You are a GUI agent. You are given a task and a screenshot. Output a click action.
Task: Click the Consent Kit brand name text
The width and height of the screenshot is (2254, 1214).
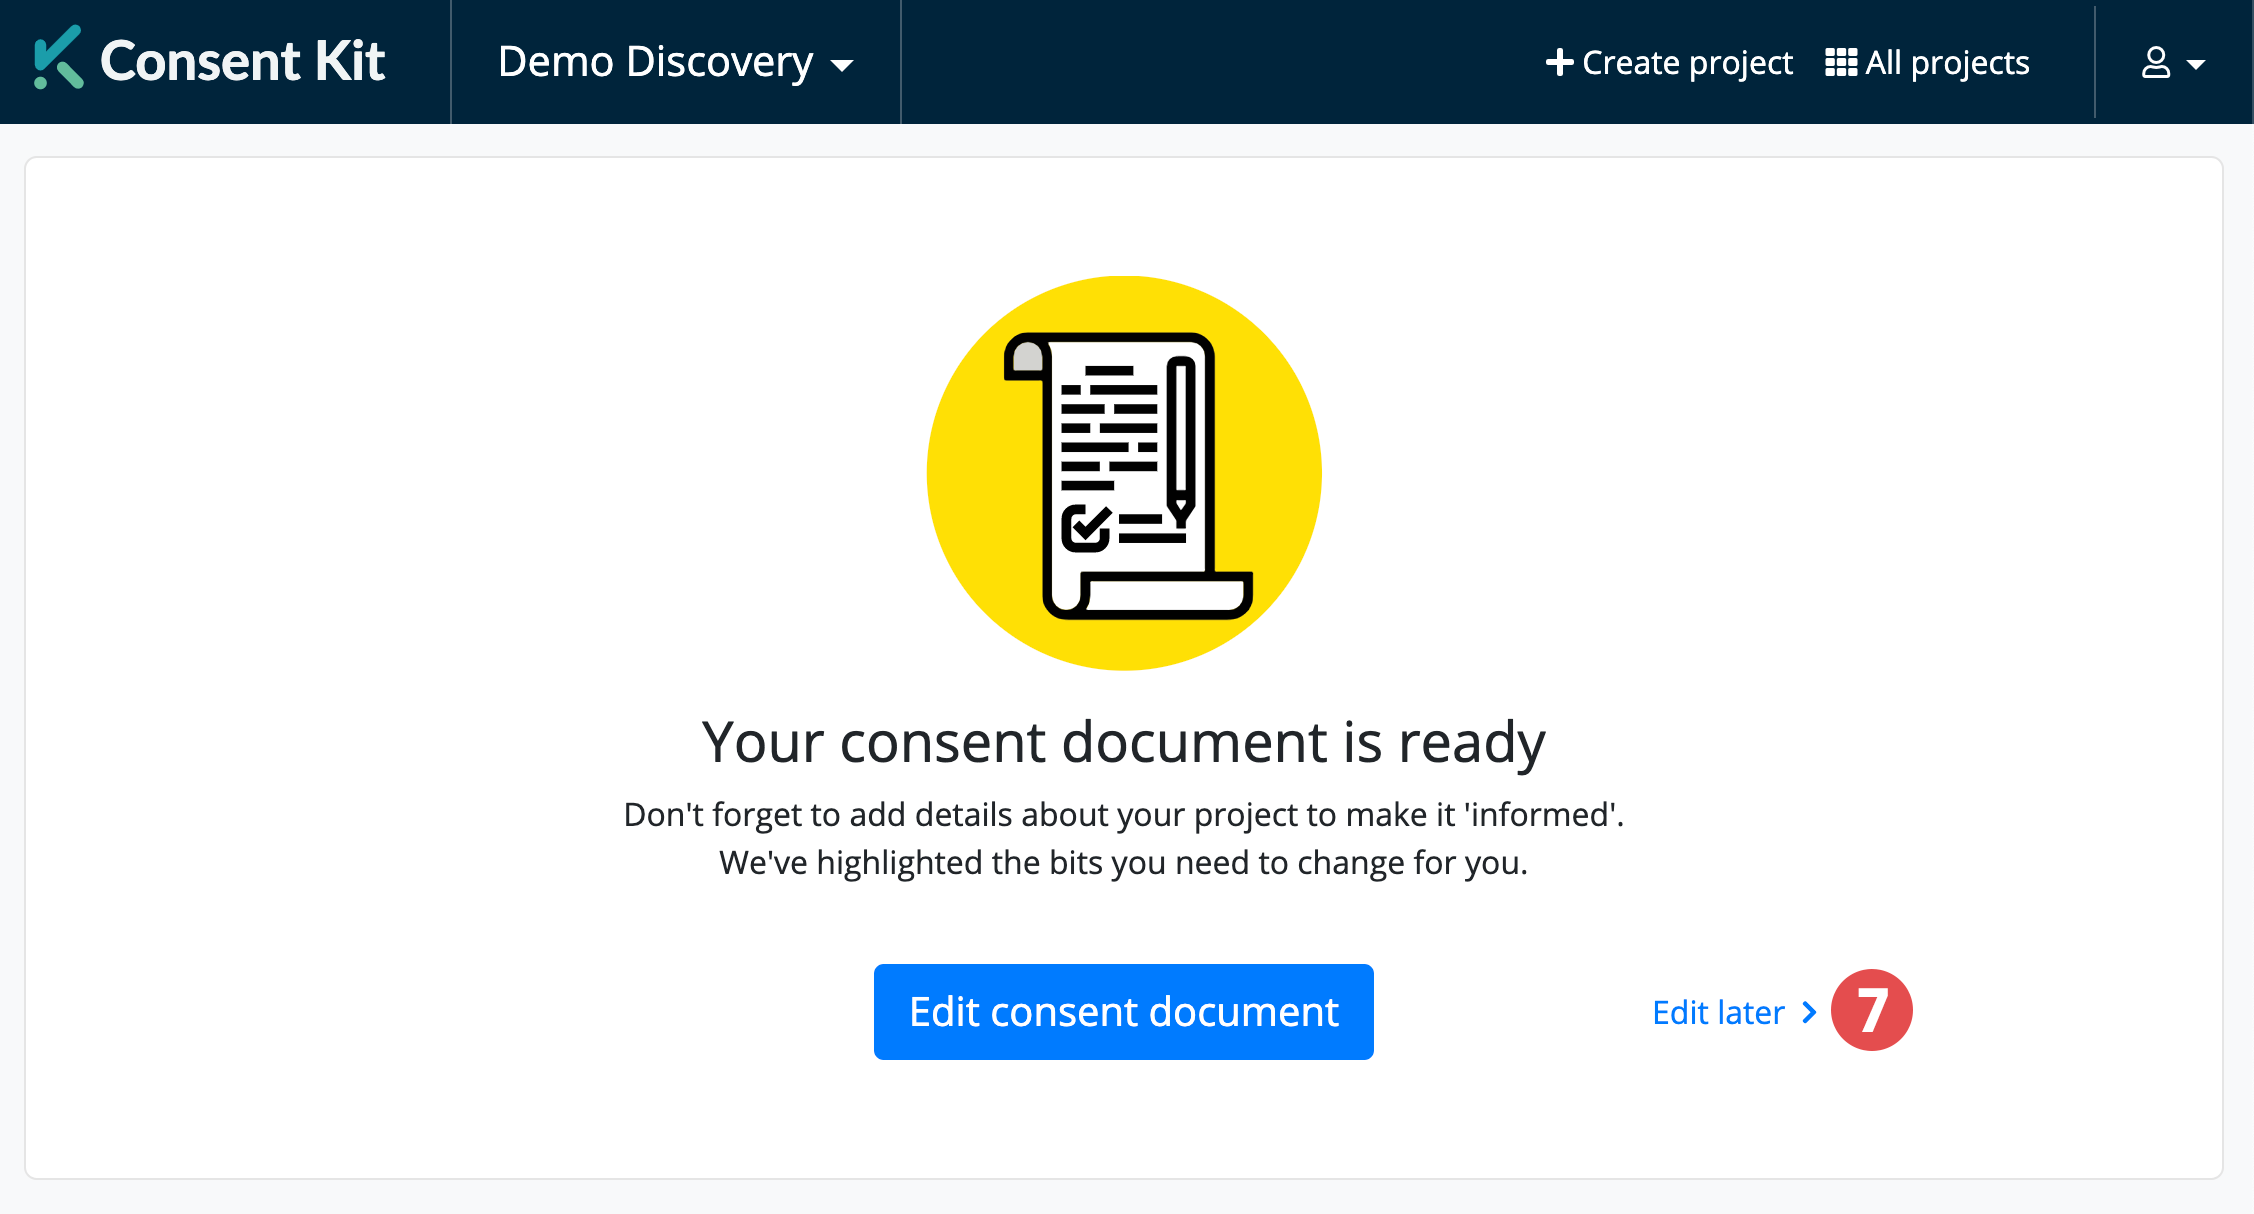pos(242,61)
